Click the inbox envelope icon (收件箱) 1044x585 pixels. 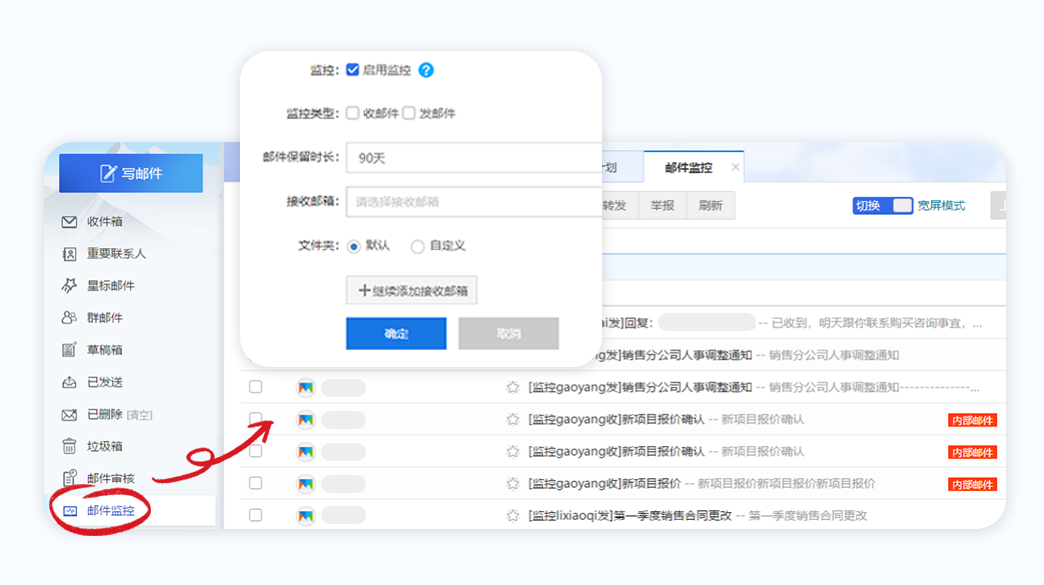[69, 222]
